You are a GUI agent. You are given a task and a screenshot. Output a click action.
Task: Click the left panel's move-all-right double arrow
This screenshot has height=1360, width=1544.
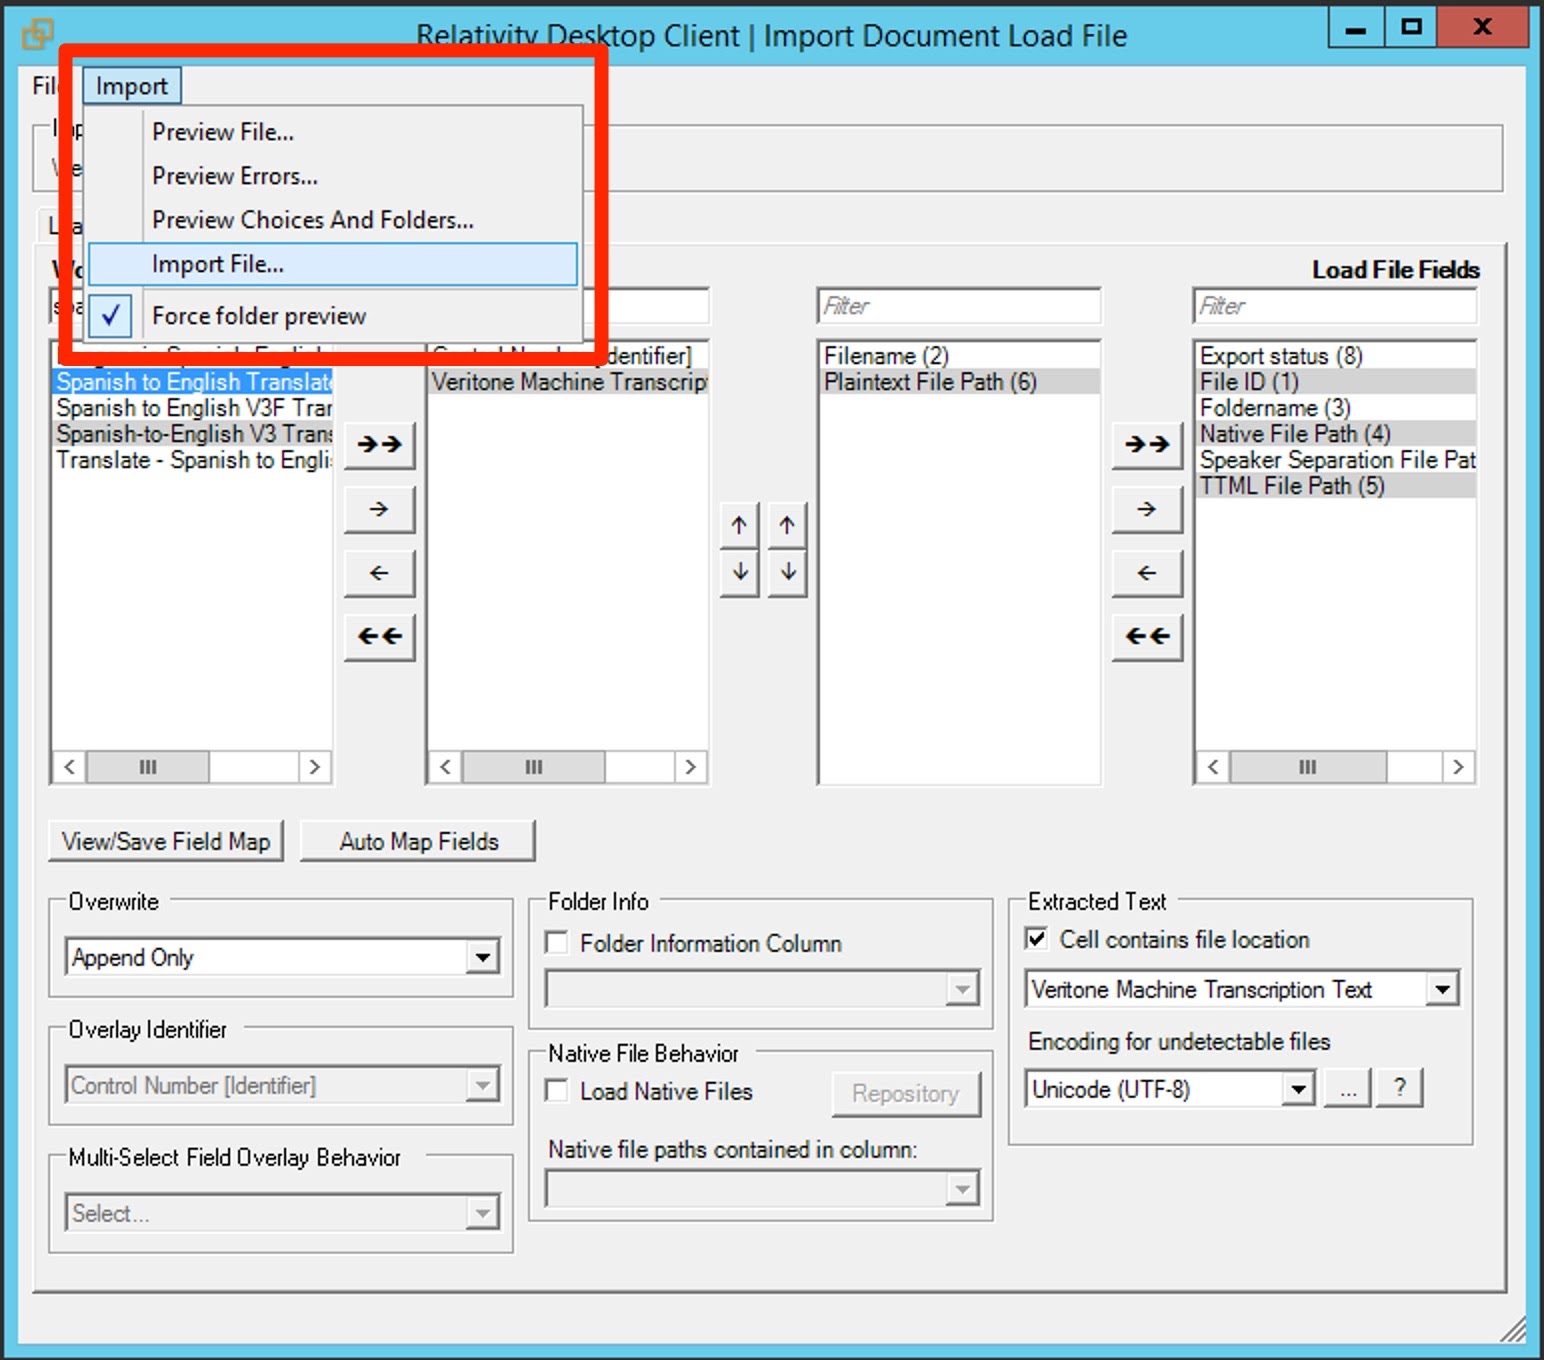(379, 444)
